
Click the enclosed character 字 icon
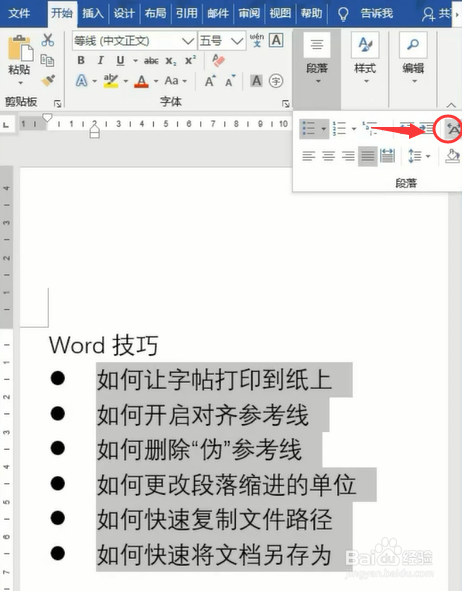tap(276, 81)
